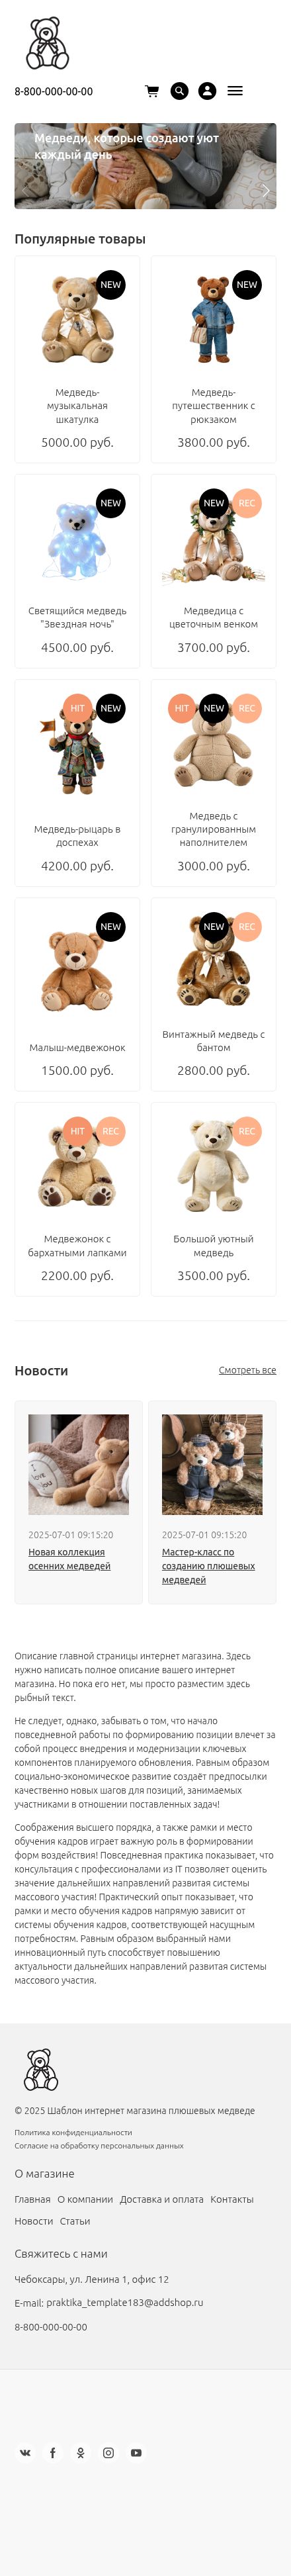Go to next banner slide arrow
Image resolution: width=291 pixels, height=2576 pixels.
pyautogui.click(x=265, y=190)
